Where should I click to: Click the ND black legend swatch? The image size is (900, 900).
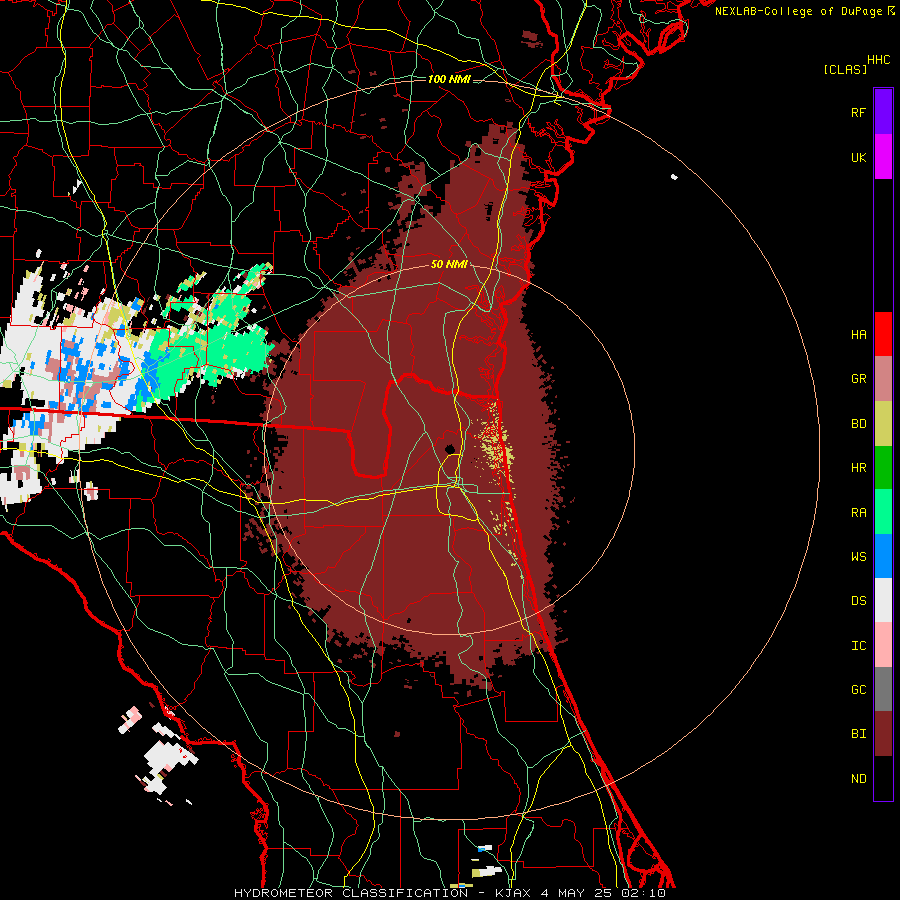(x=883, y=778)
